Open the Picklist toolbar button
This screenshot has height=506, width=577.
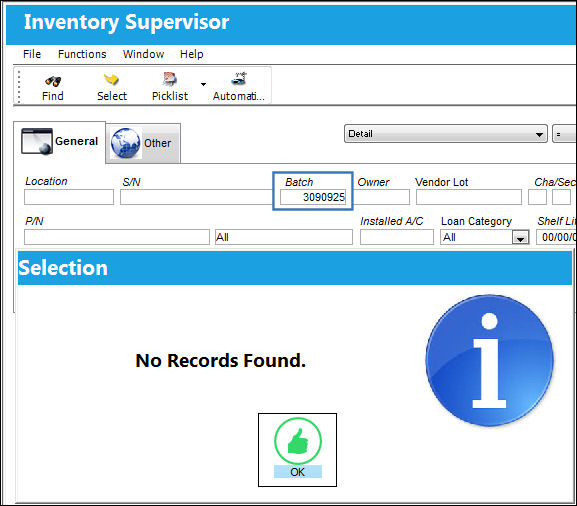coord(170,87)
